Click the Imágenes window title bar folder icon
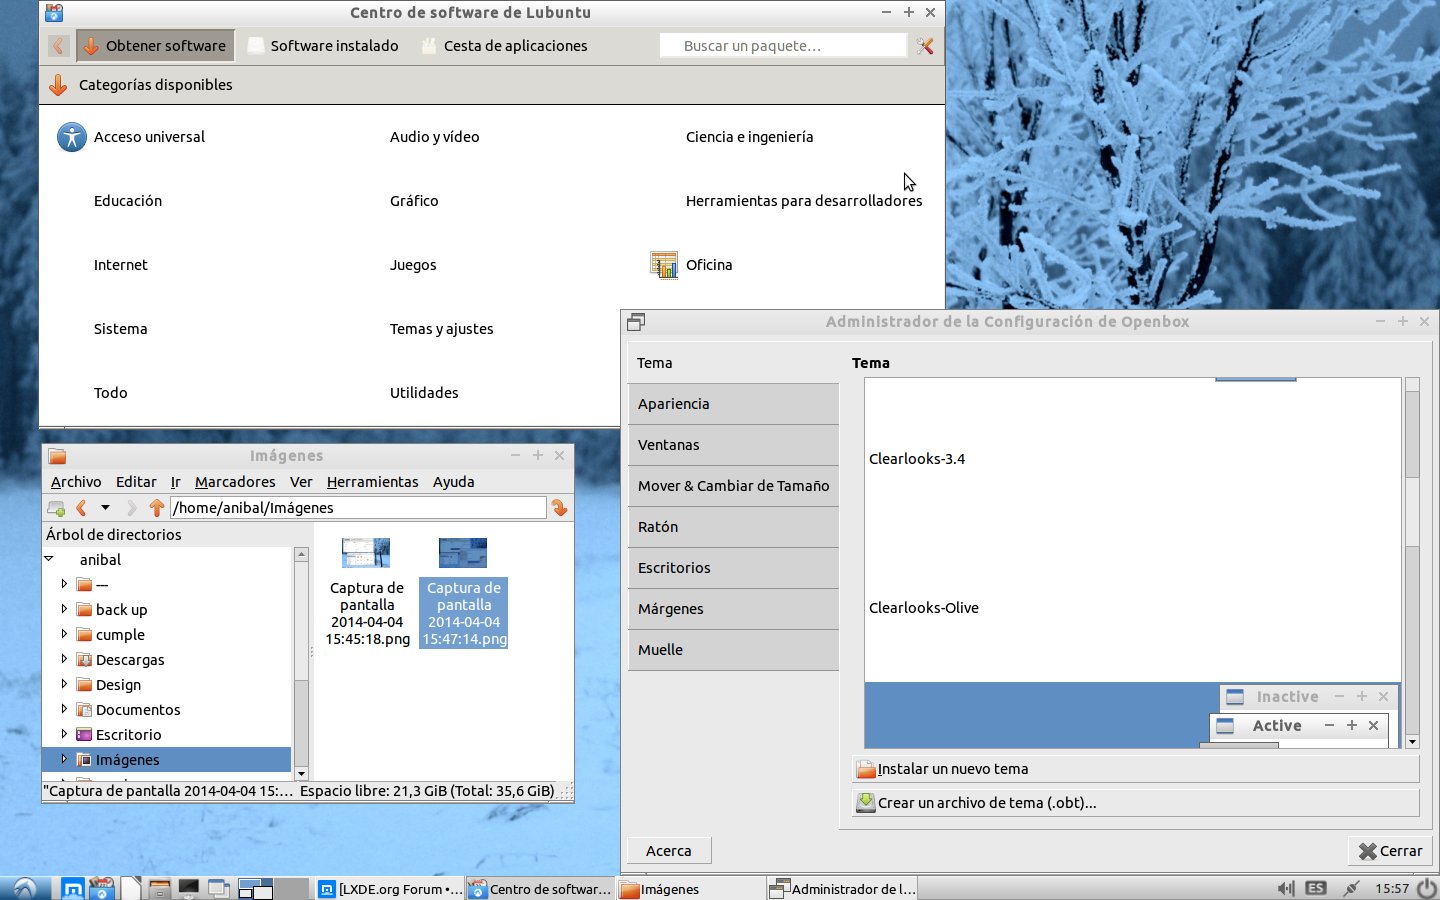The width and height of the screenshot is (1440, 900). pos(57,456)
